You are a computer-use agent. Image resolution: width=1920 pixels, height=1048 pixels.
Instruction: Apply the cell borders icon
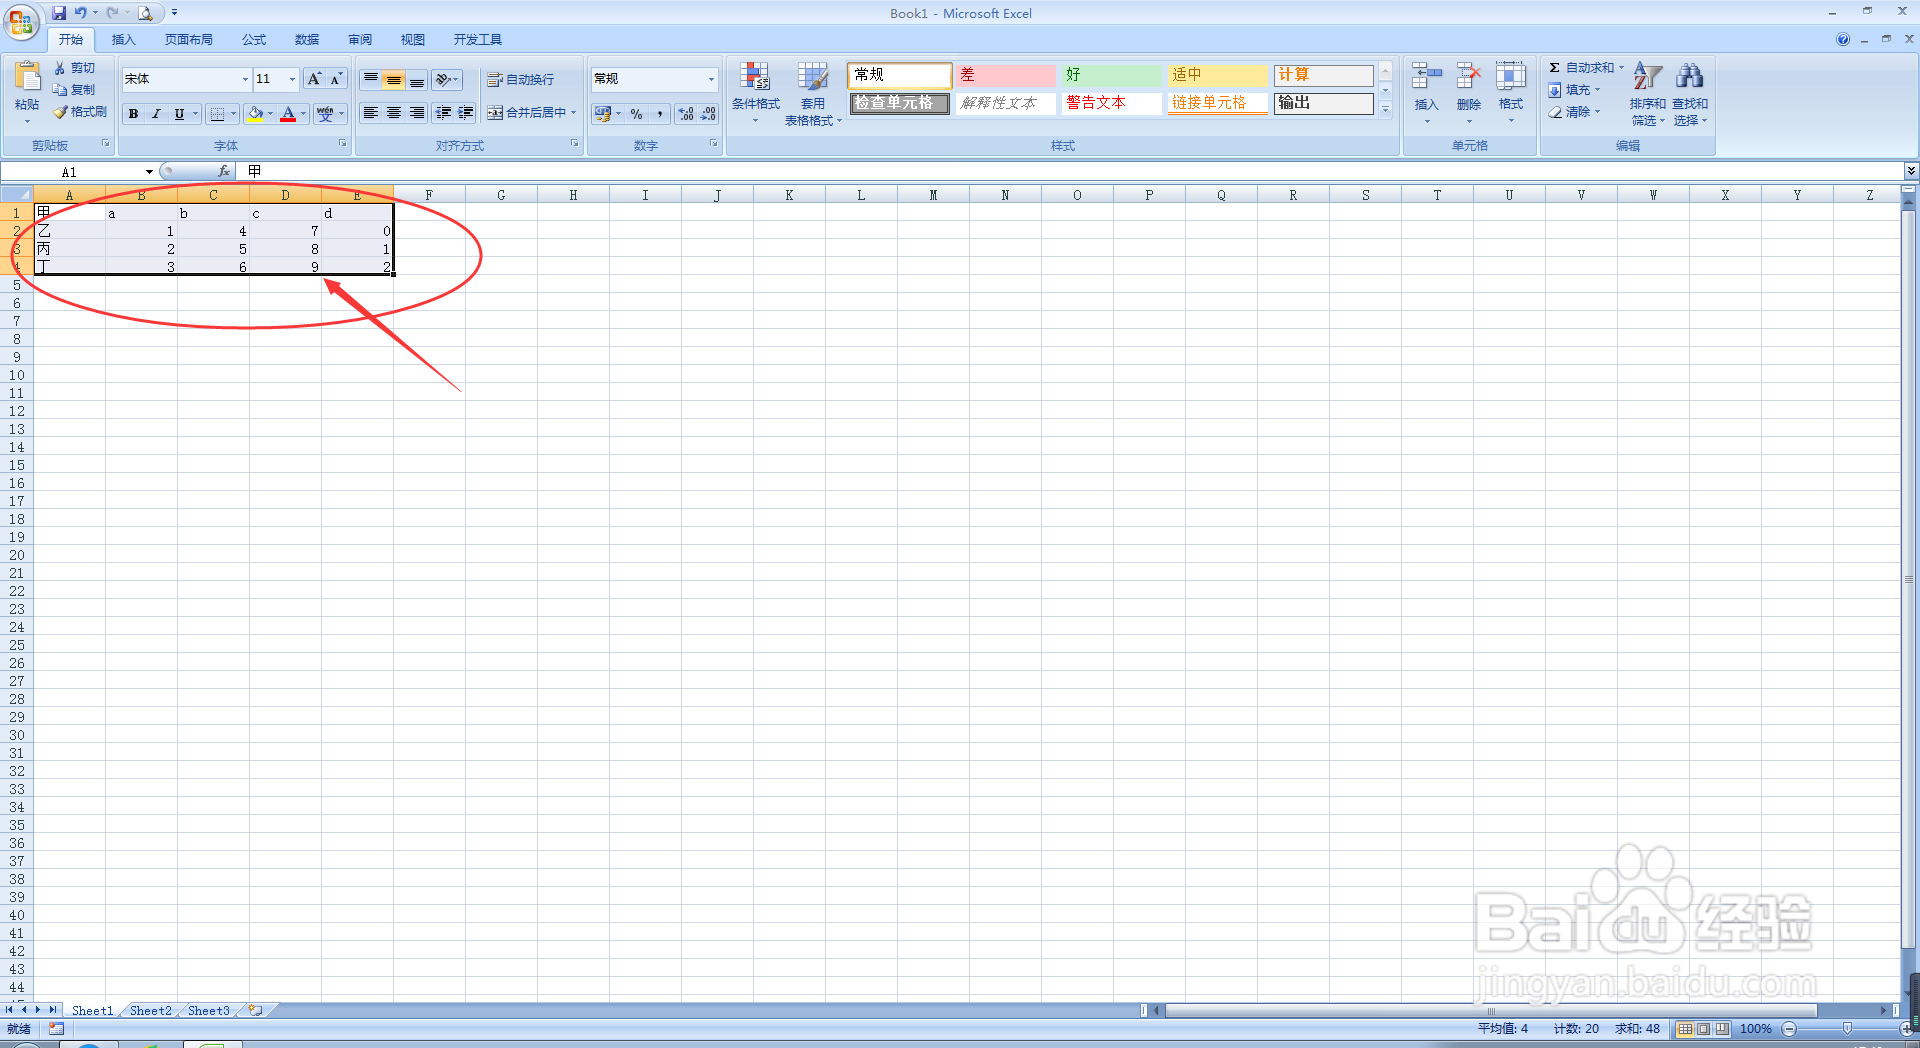[x=217, y=114]
